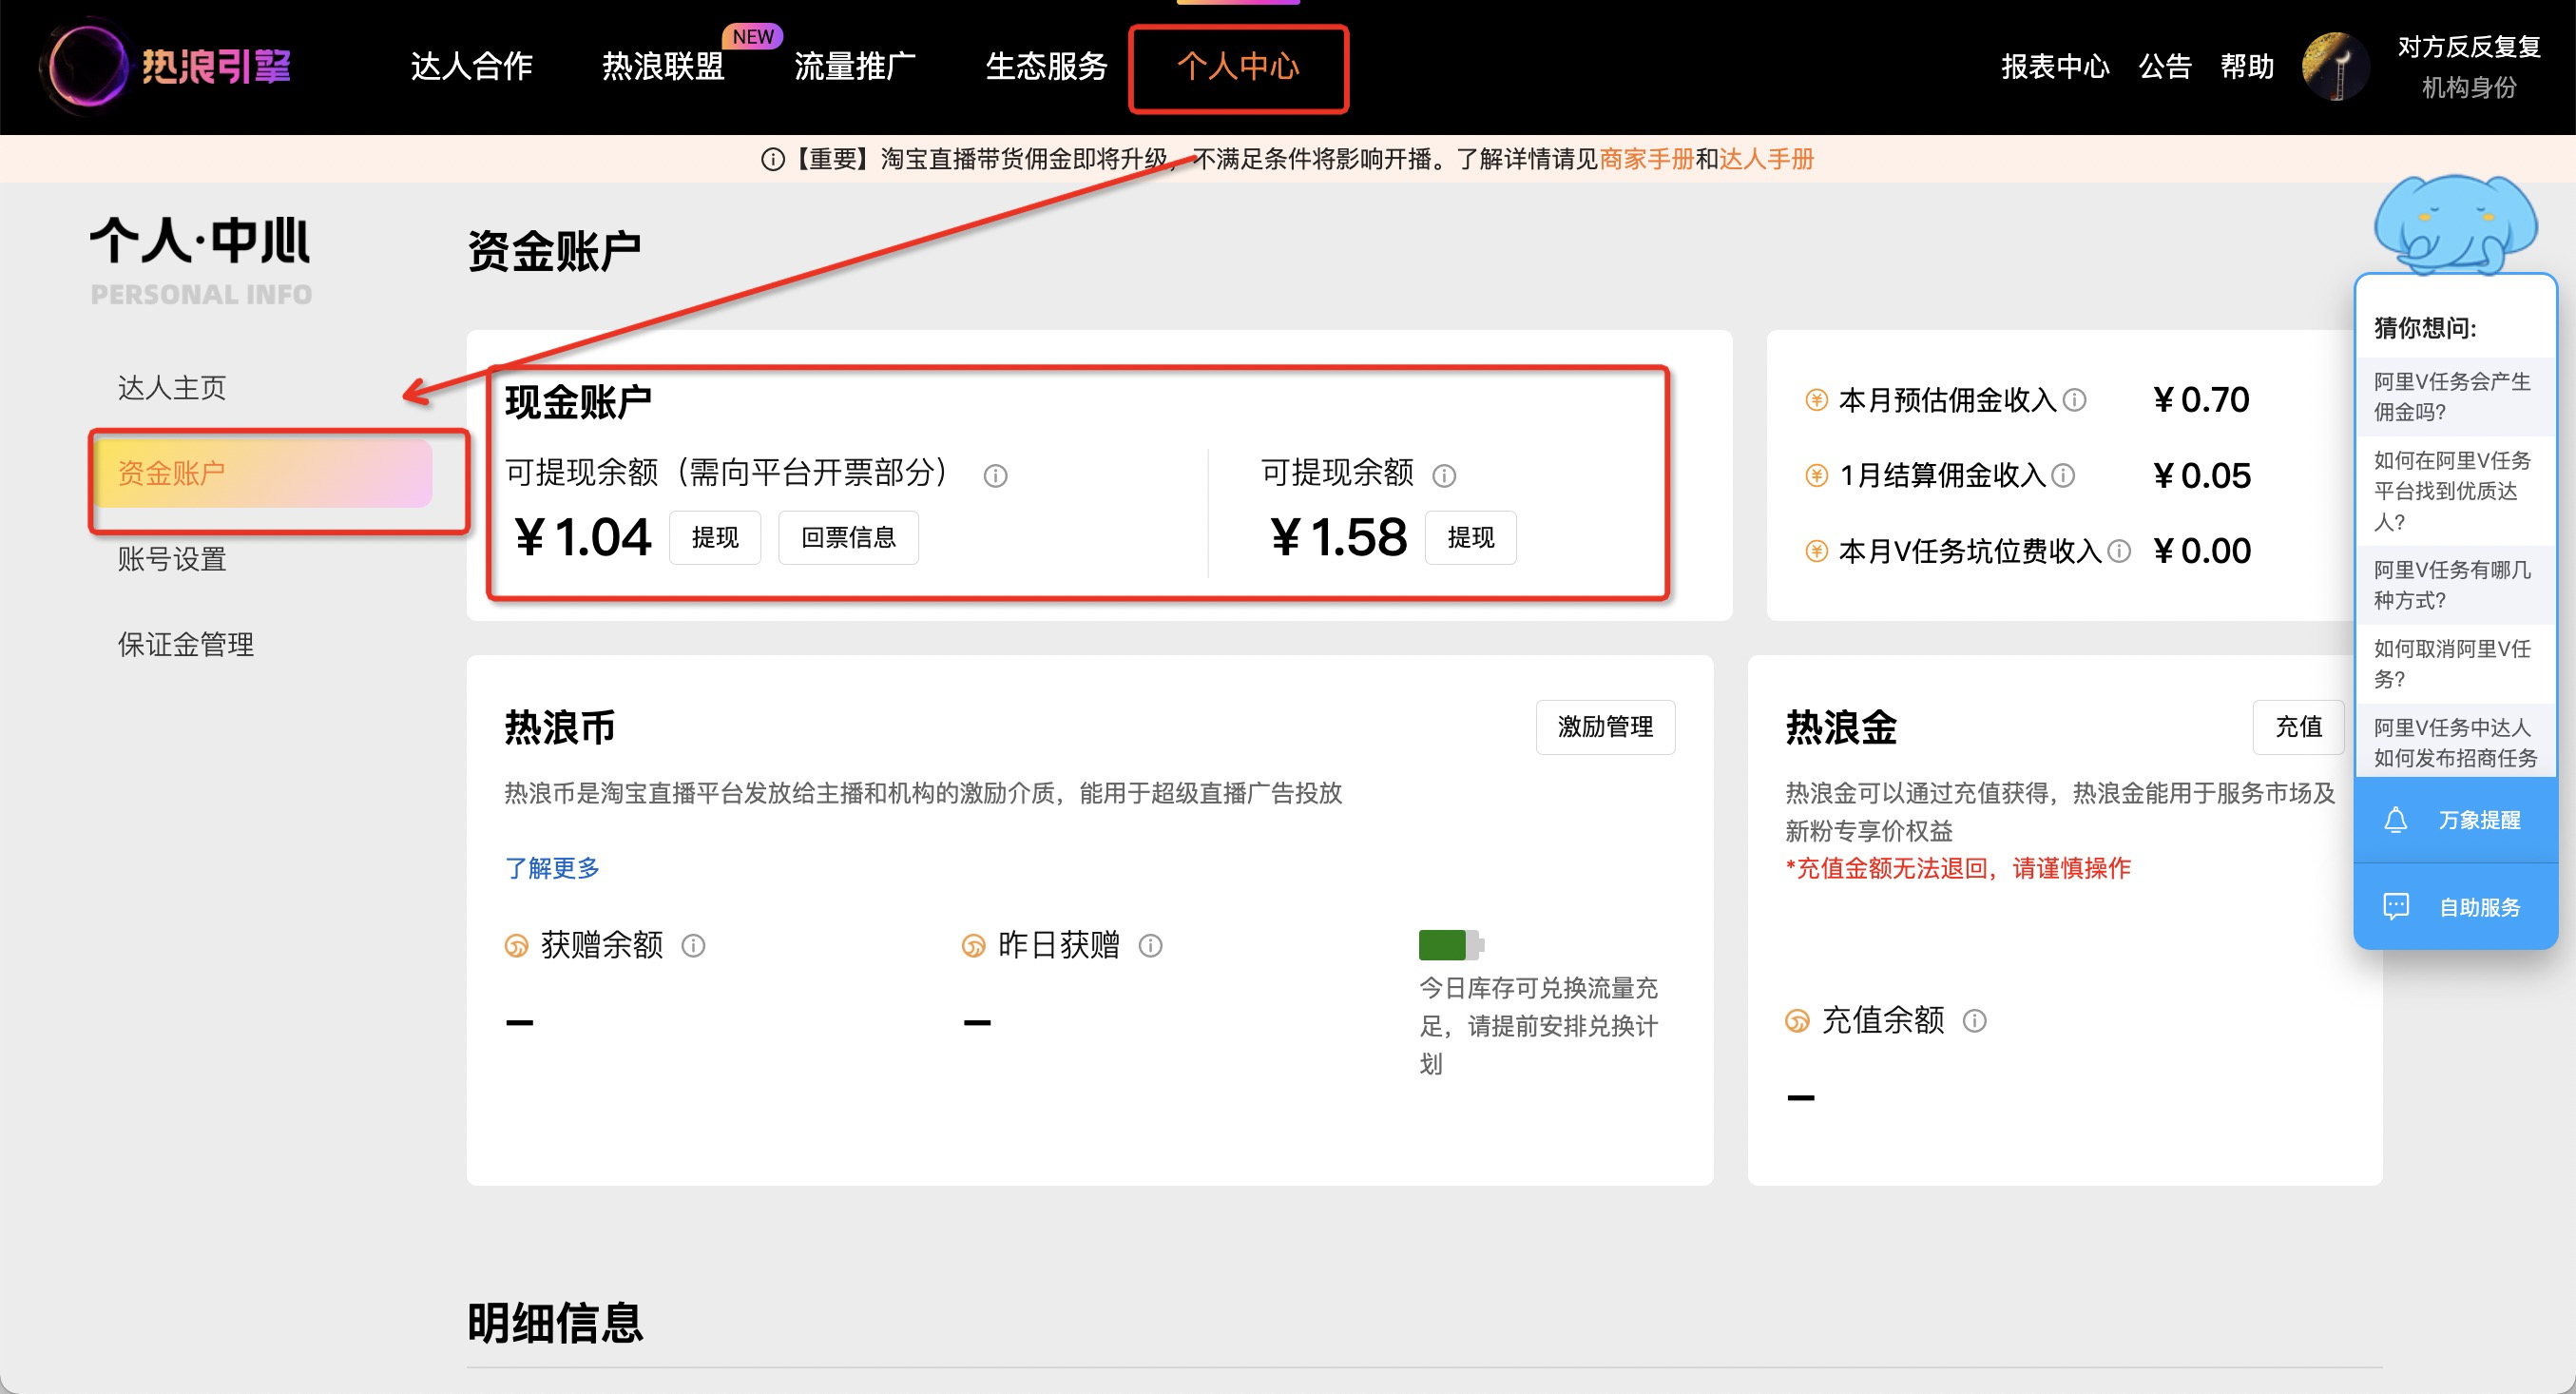This screenshot has width=2576, height=1394.
Task: Click info icon beside 可提现余额（需向平台开票部分）
Action: [x=995, y=476]
